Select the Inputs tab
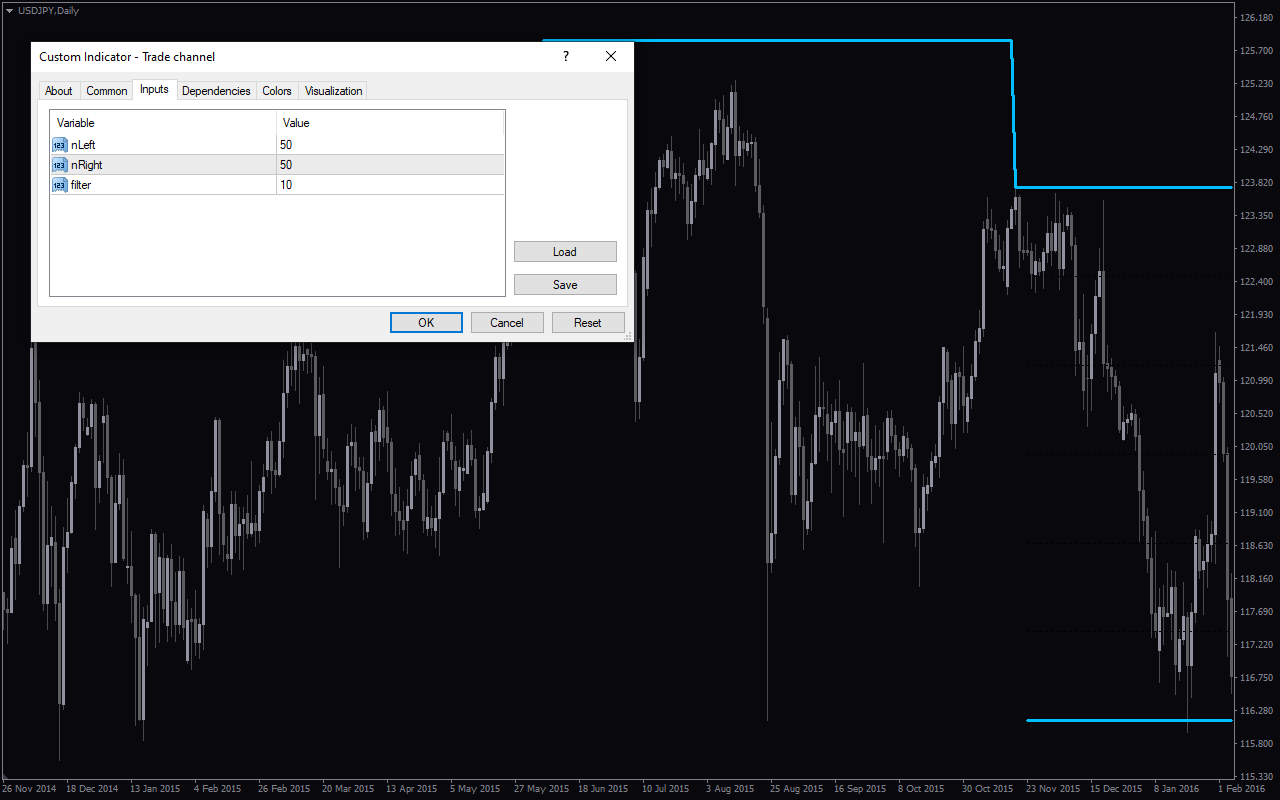 pyautogui.click(x=154, y=90)
